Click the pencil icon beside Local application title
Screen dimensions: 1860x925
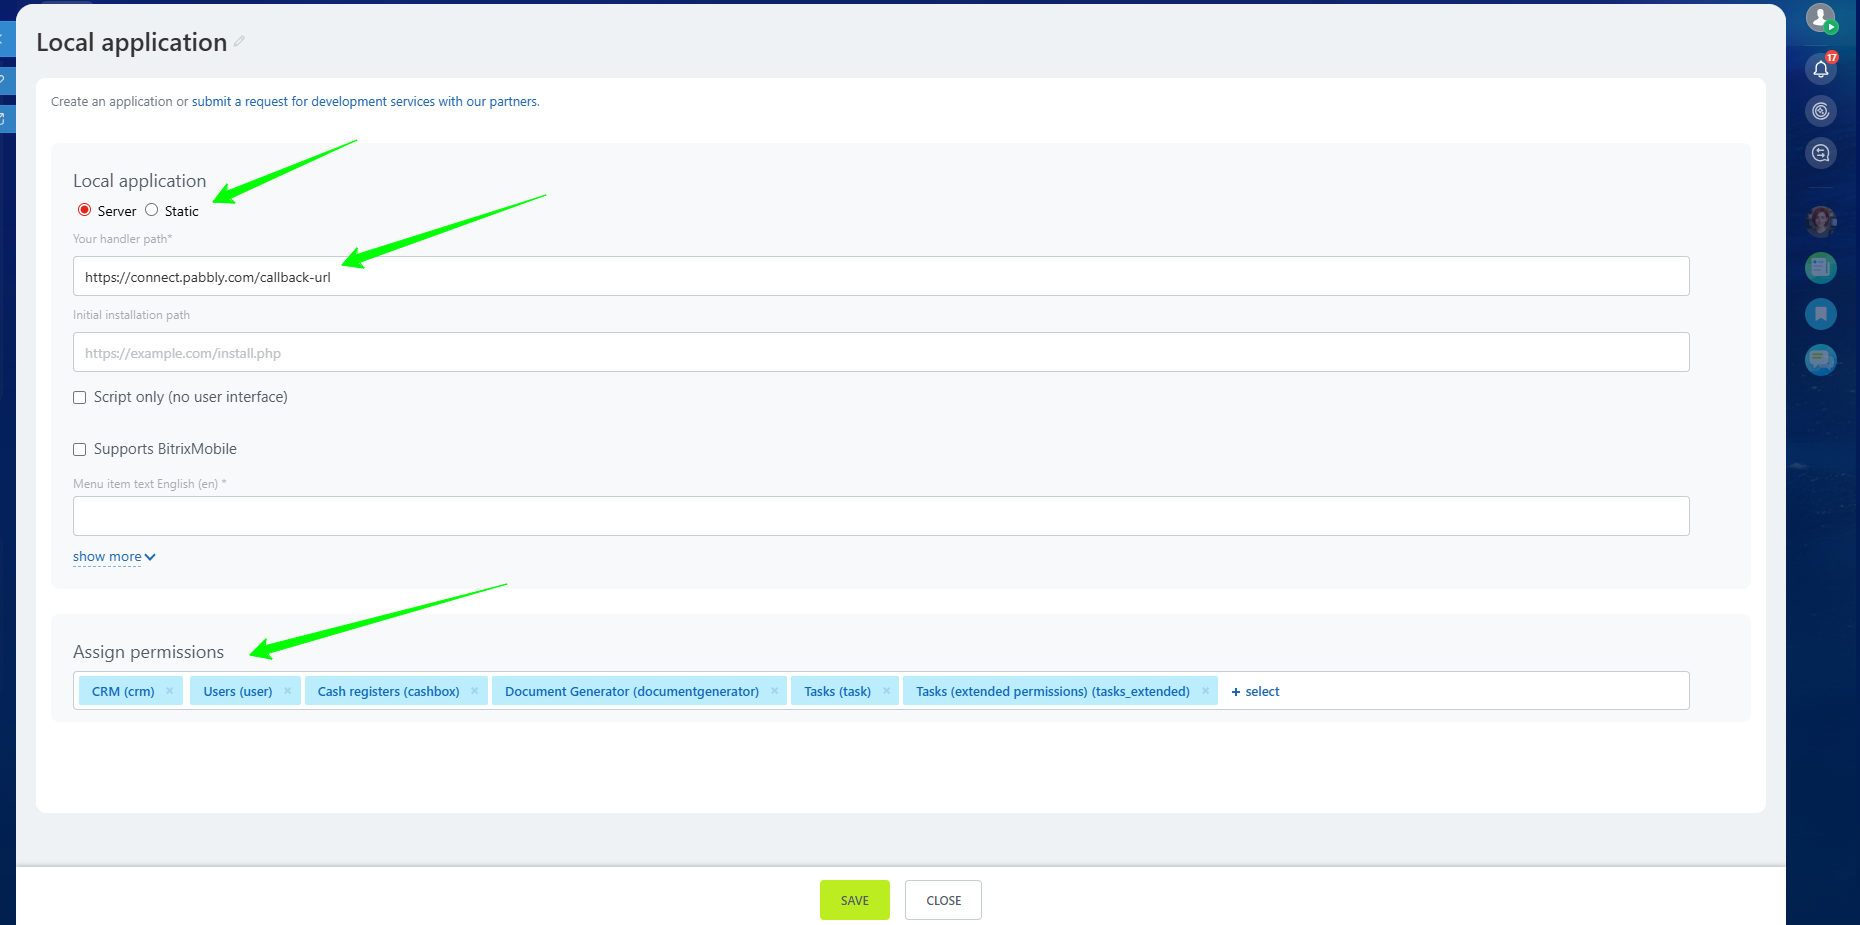(x=239, y=42)
